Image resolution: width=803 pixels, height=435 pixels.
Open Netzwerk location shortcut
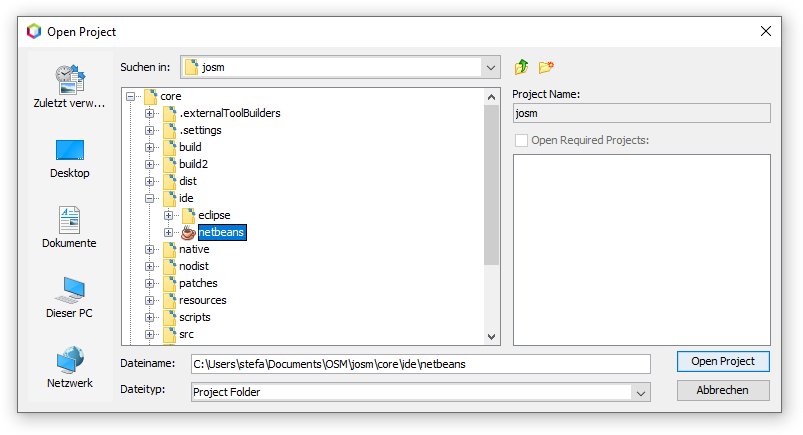(x=69, y=368)
